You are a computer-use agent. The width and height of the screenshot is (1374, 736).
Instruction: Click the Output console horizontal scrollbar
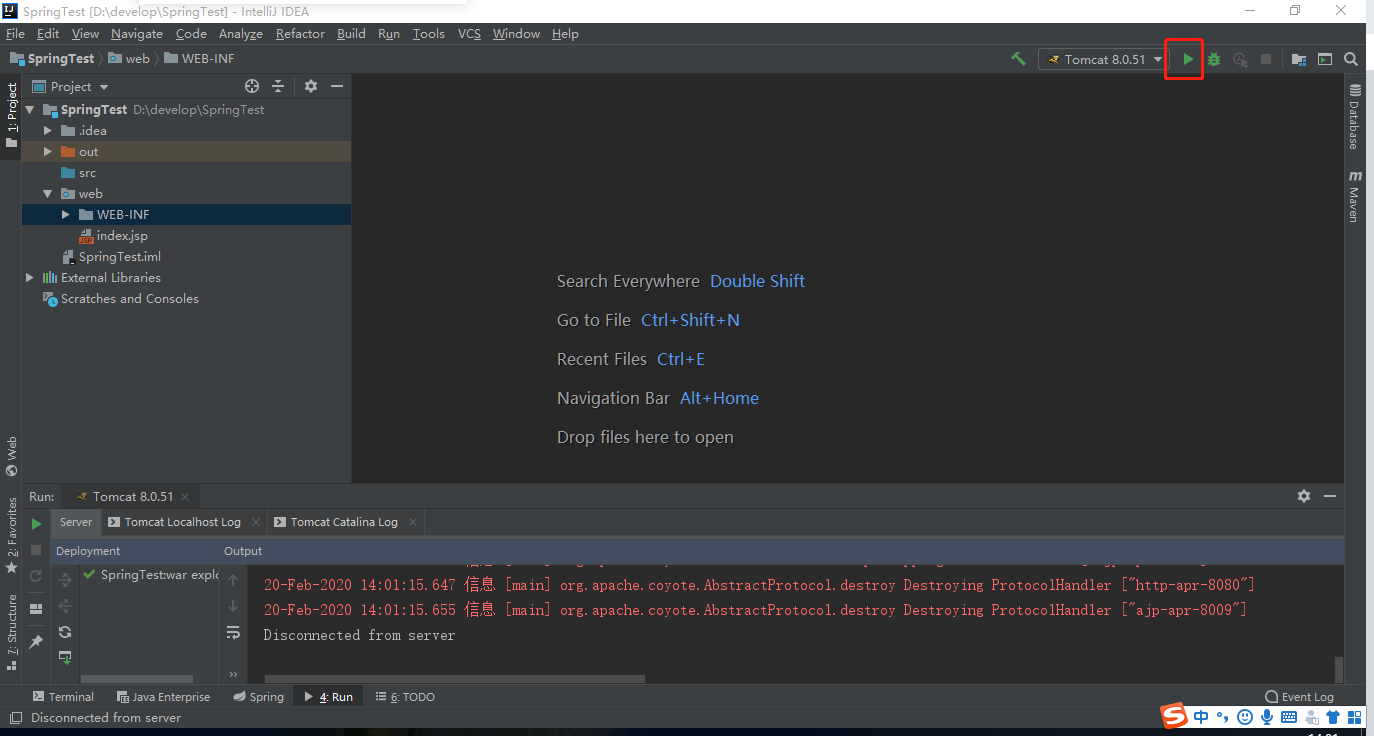coord(455,679)
